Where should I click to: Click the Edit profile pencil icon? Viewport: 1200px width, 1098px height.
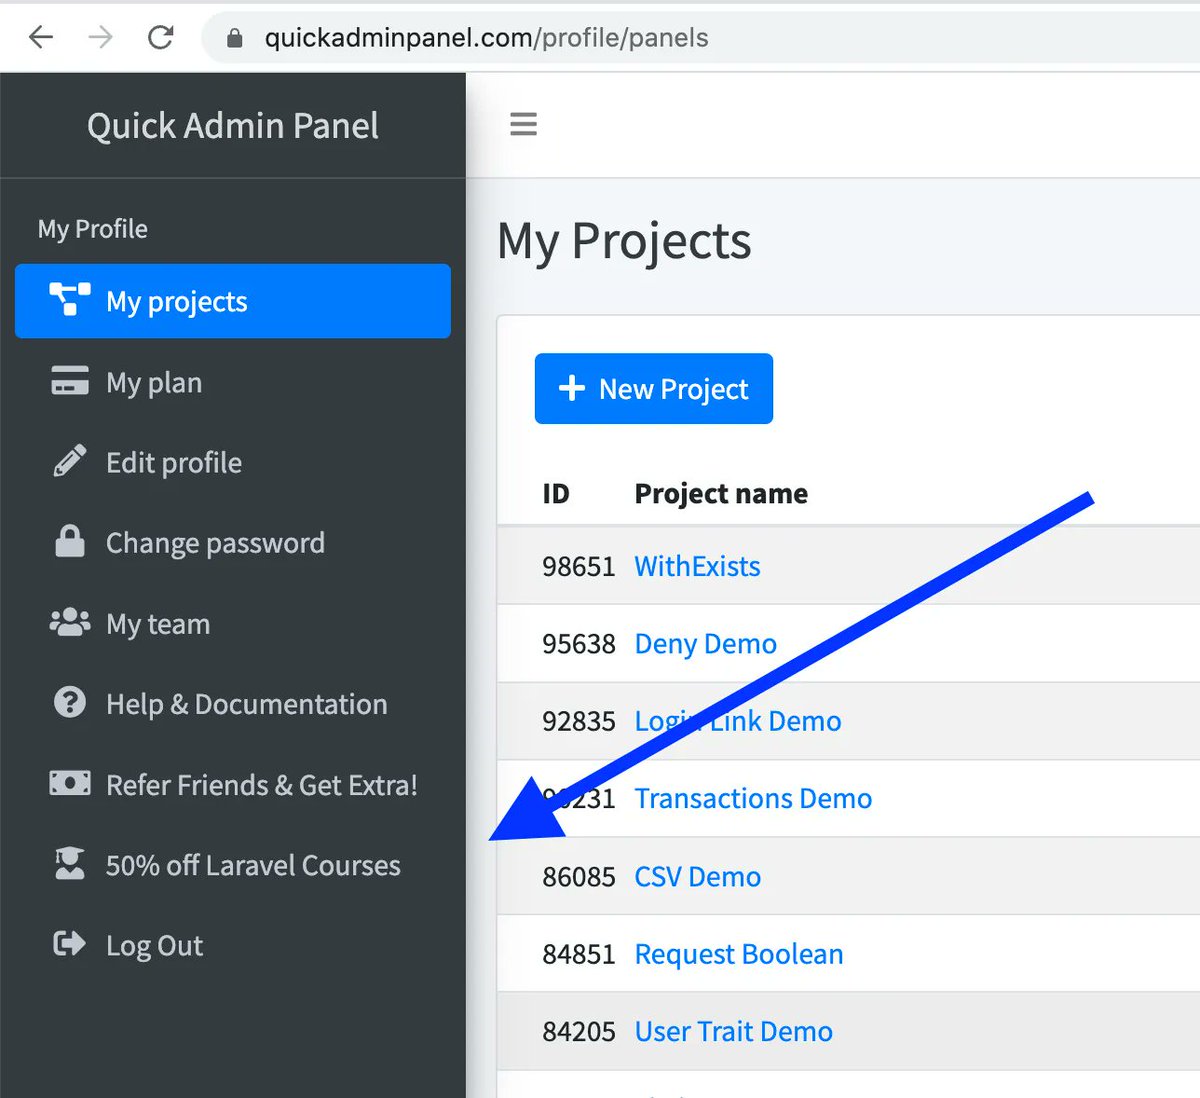70,461
